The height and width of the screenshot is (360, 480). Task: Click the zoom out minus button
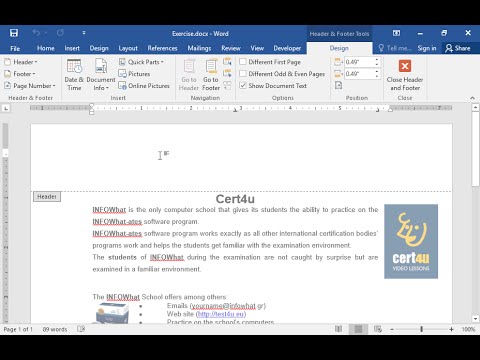(392, 329)
